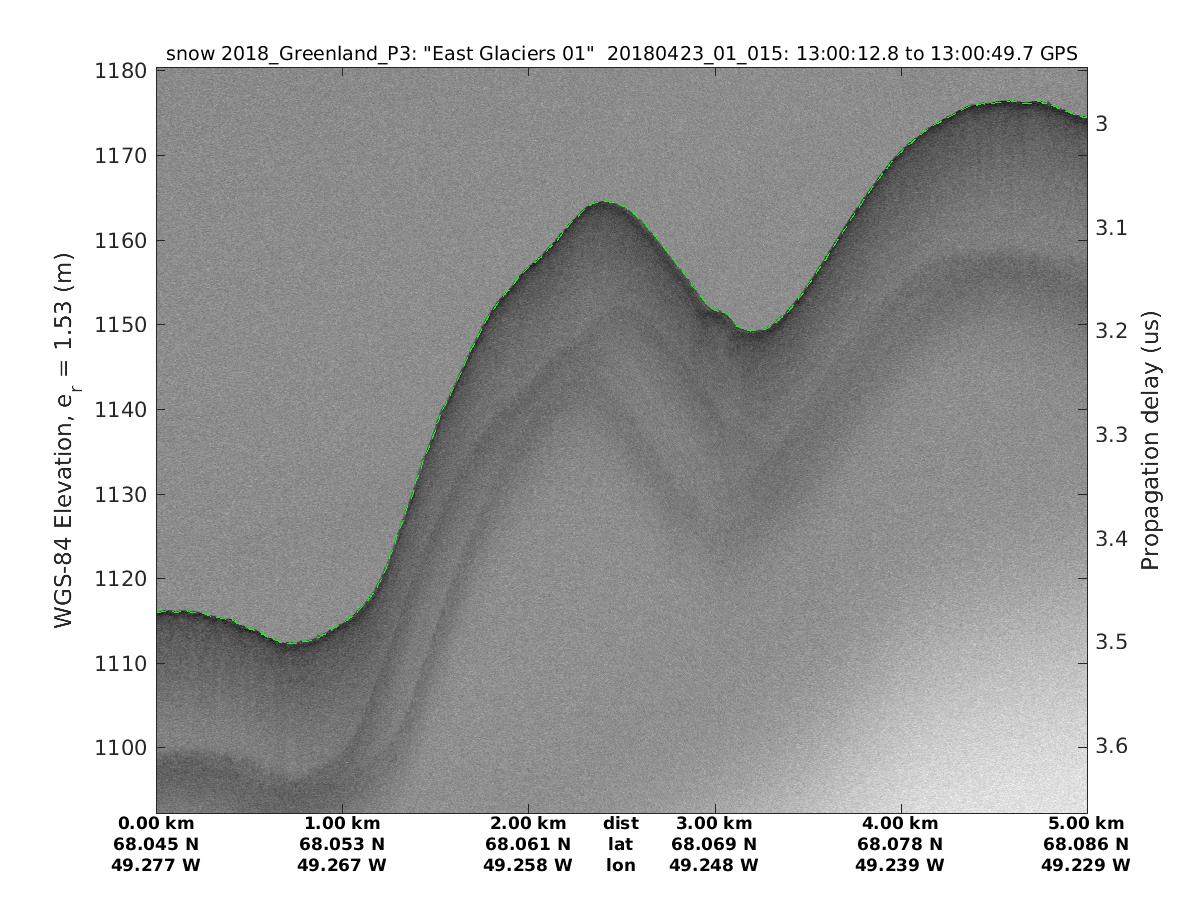This screenshot has height=900, width=1200.
Task: Click the plot title text at top
Action: click(x=621, y=54)
